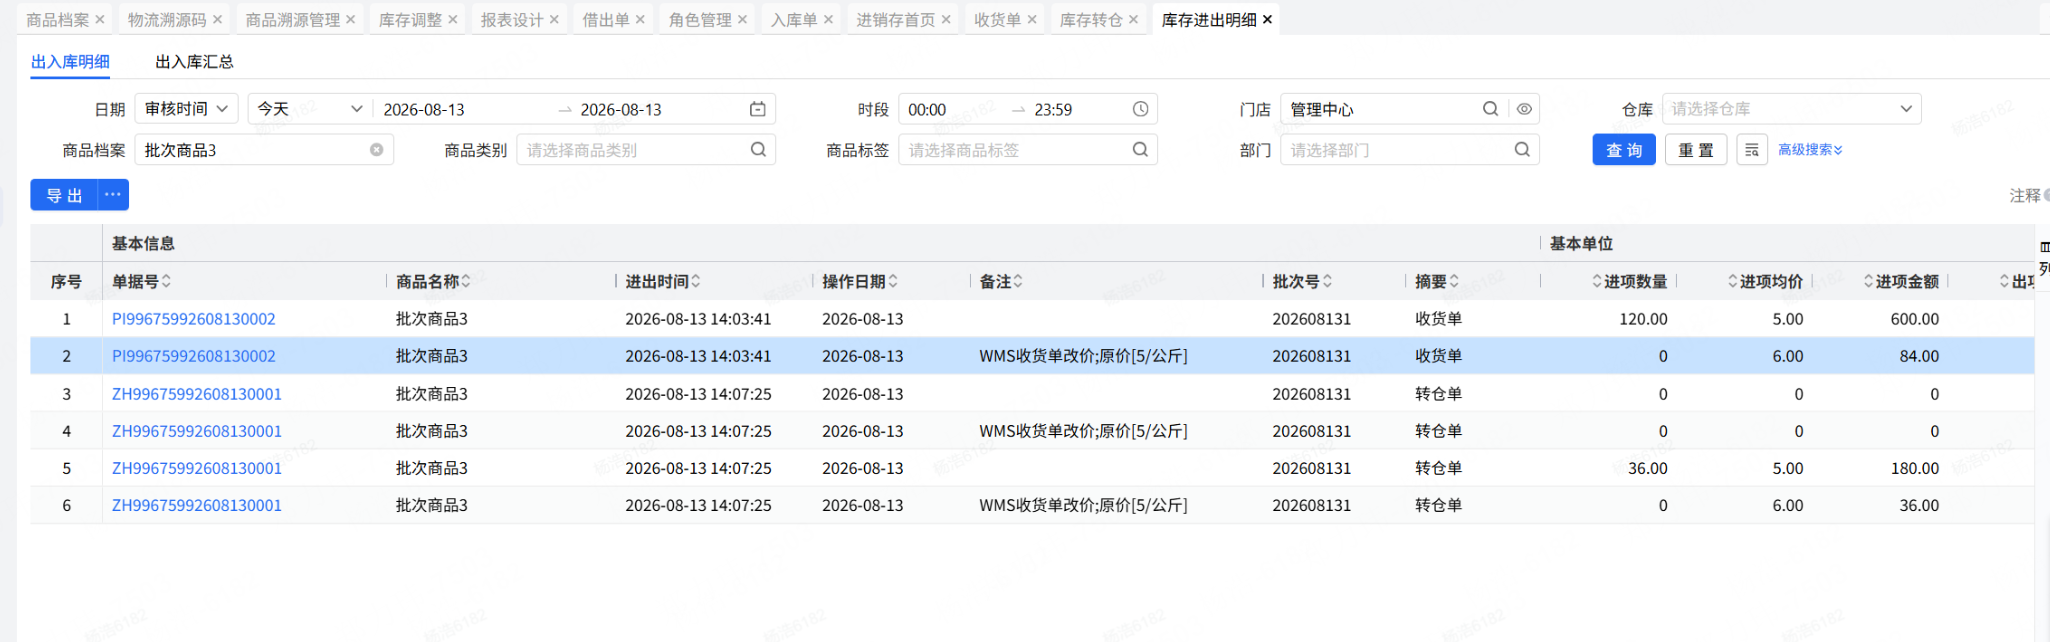Image resolution: width=2050 pixels, height=642 pixels.
Task: Click the start time field 00:00
Action: [x=927, y=109]
